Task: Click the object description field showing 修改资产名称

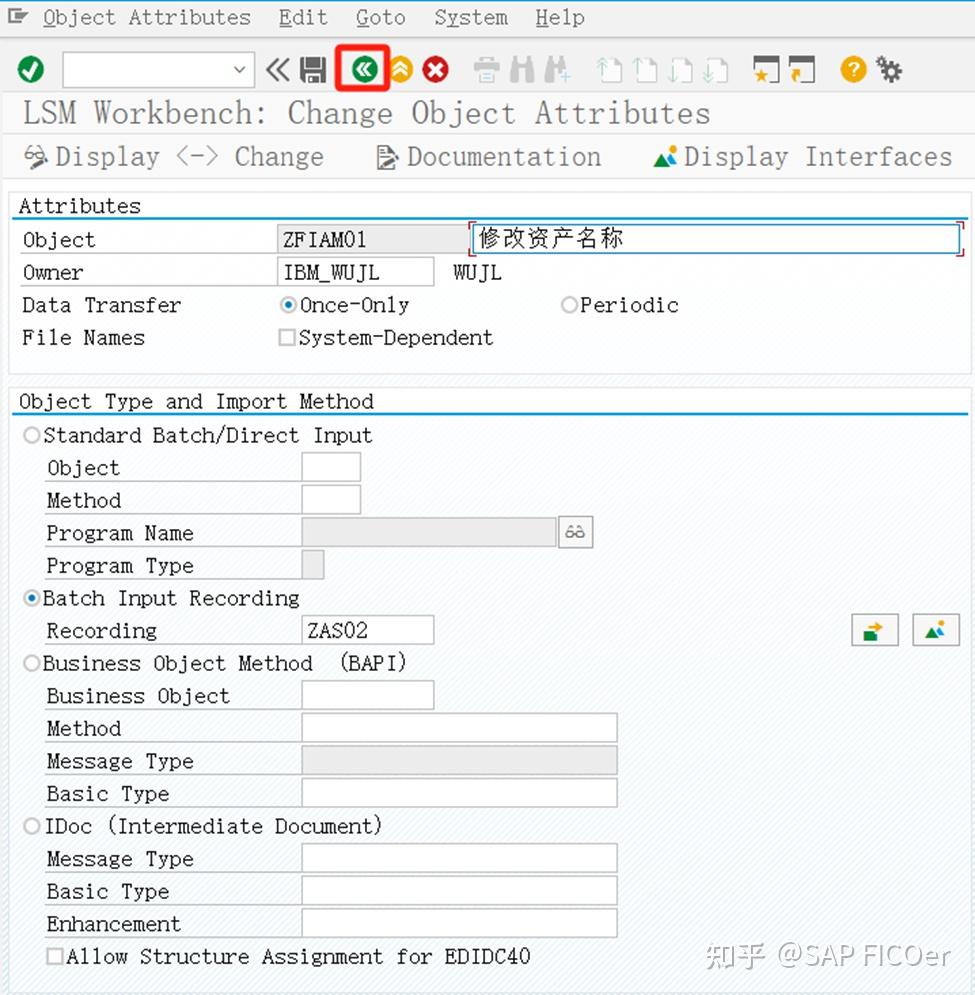Action: [700, 239]
